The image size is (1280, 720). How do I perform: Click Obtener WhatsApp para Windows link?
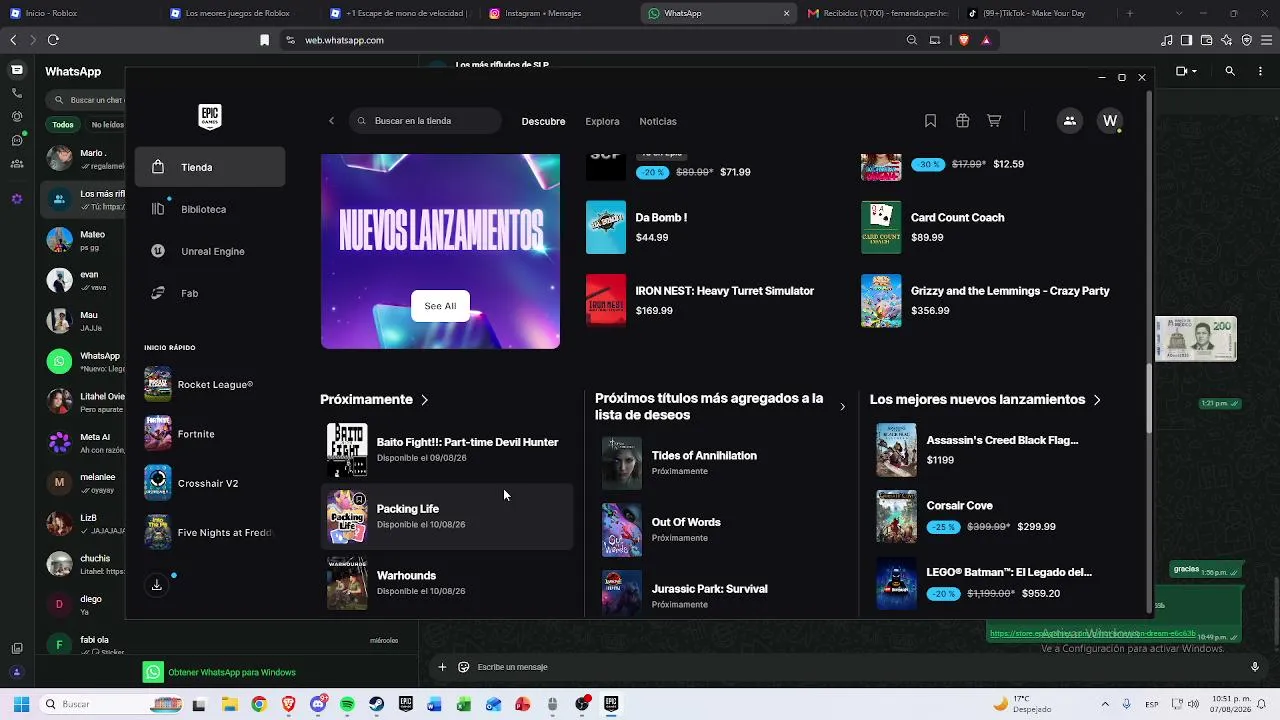231,672
